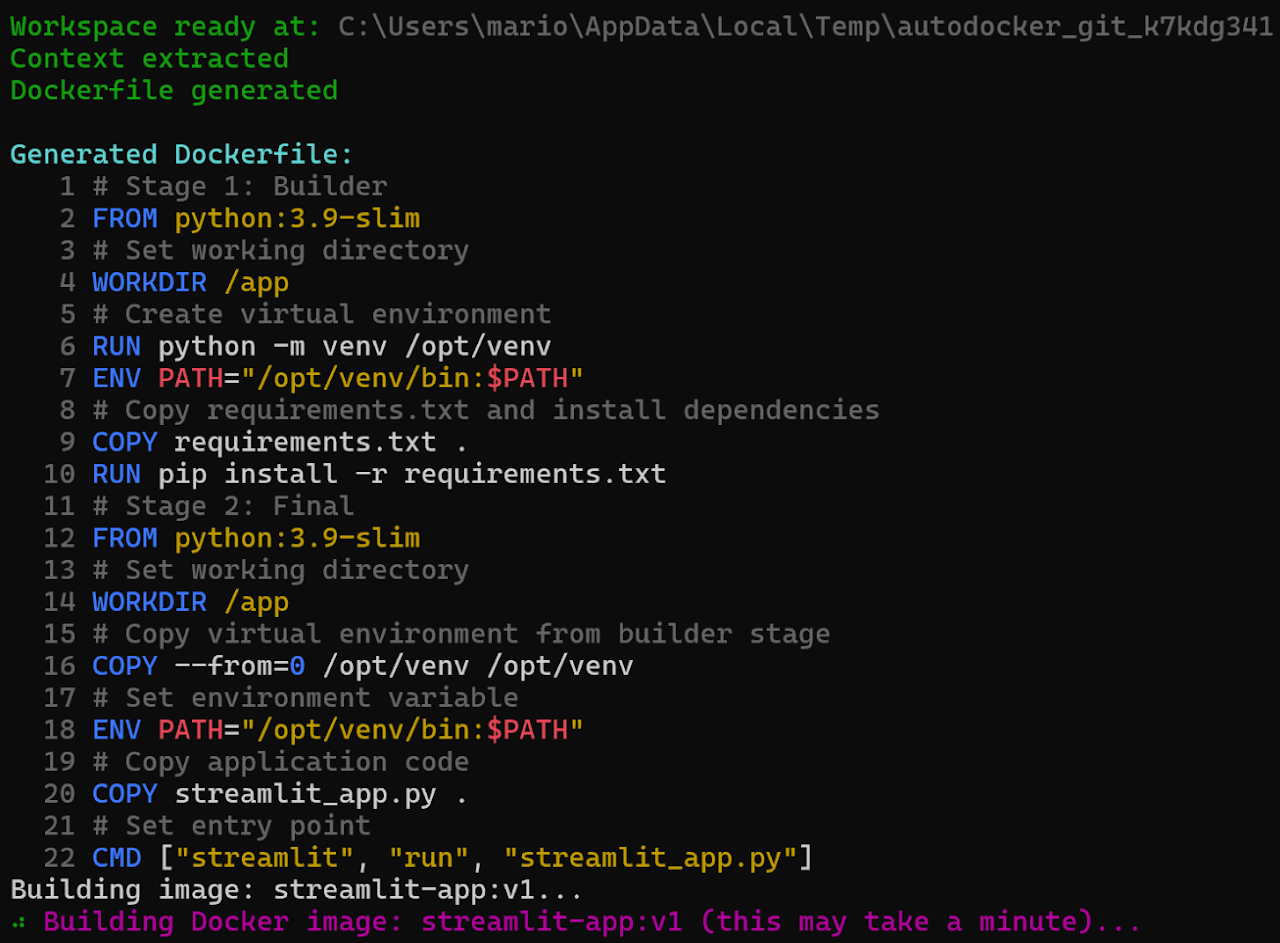
Task: Select the CMD streamlit run entry point line
Action: [x=450, y=857]
